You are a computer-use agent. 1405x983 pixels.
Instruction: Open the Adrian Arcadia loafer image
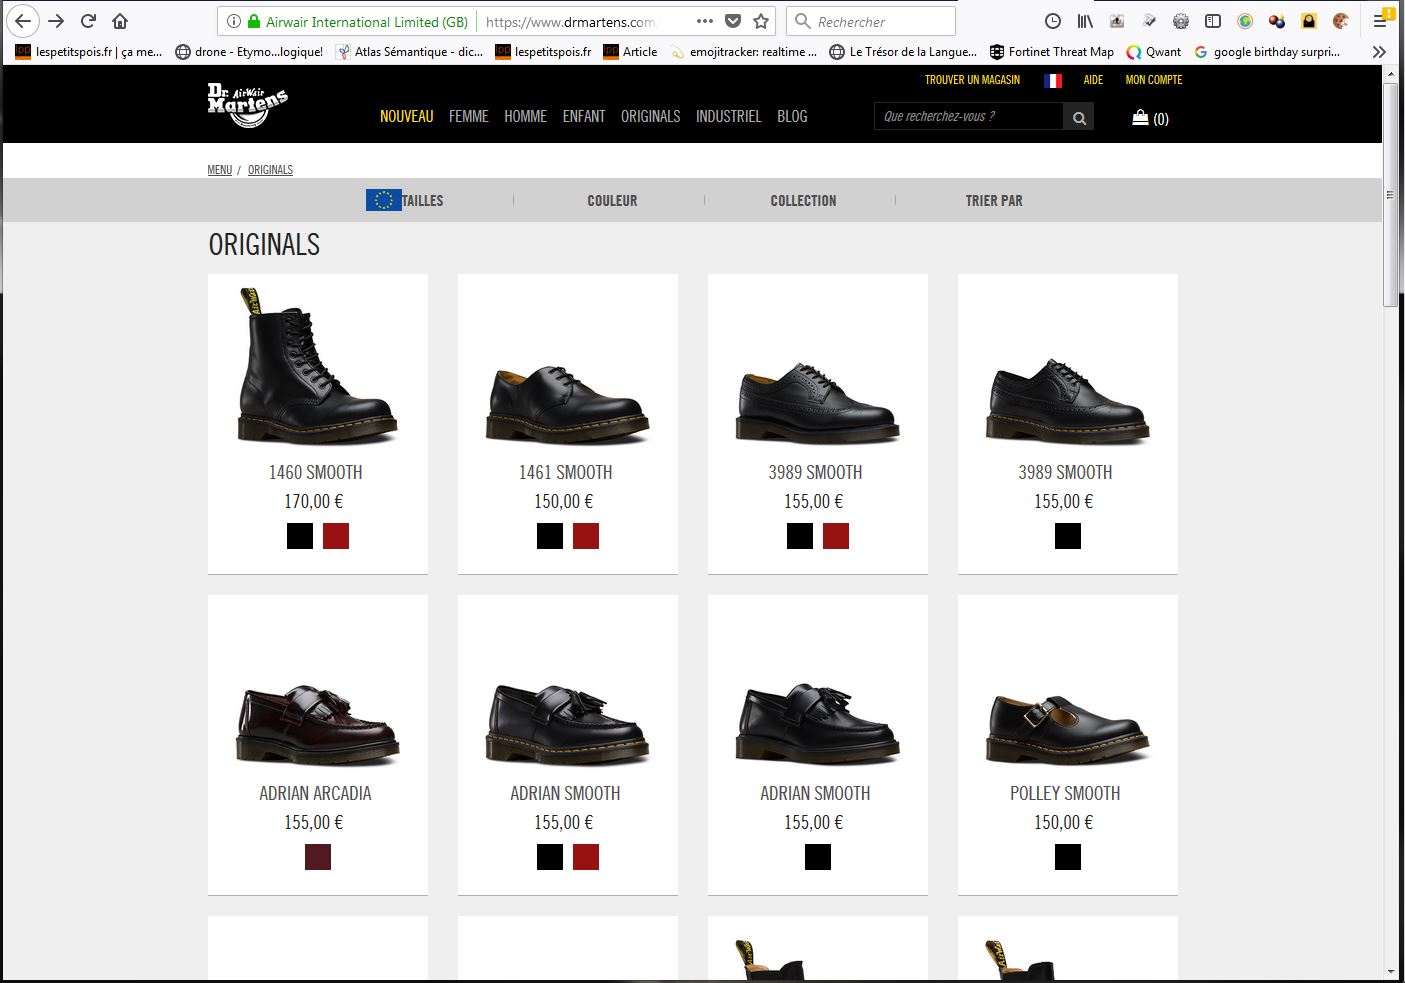coord(317,724)
